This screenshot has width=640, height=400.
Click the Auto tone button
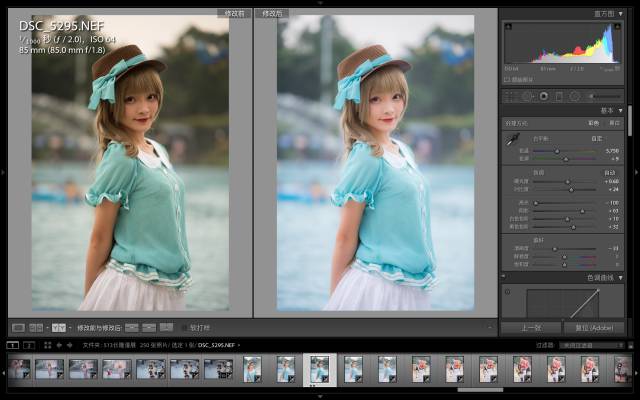610,173
